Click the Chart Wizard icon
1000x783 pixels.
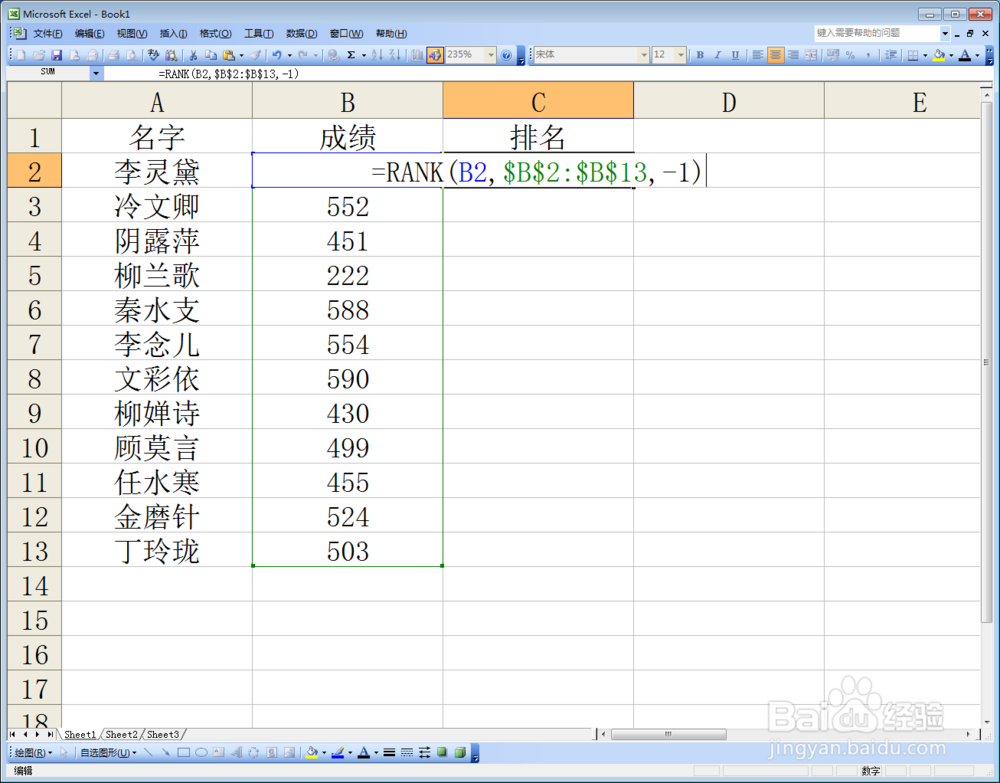417,55
